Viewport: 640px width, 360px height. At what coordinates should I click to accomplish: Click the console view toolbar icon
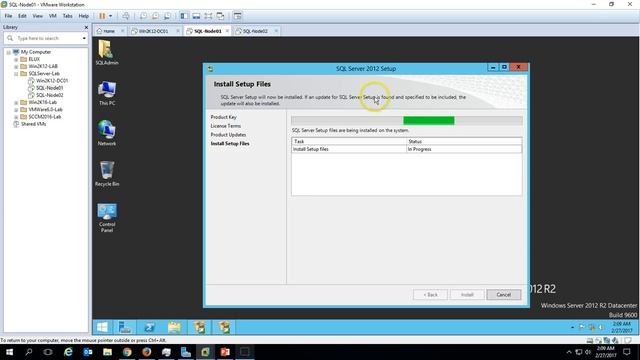coord(238,16)
